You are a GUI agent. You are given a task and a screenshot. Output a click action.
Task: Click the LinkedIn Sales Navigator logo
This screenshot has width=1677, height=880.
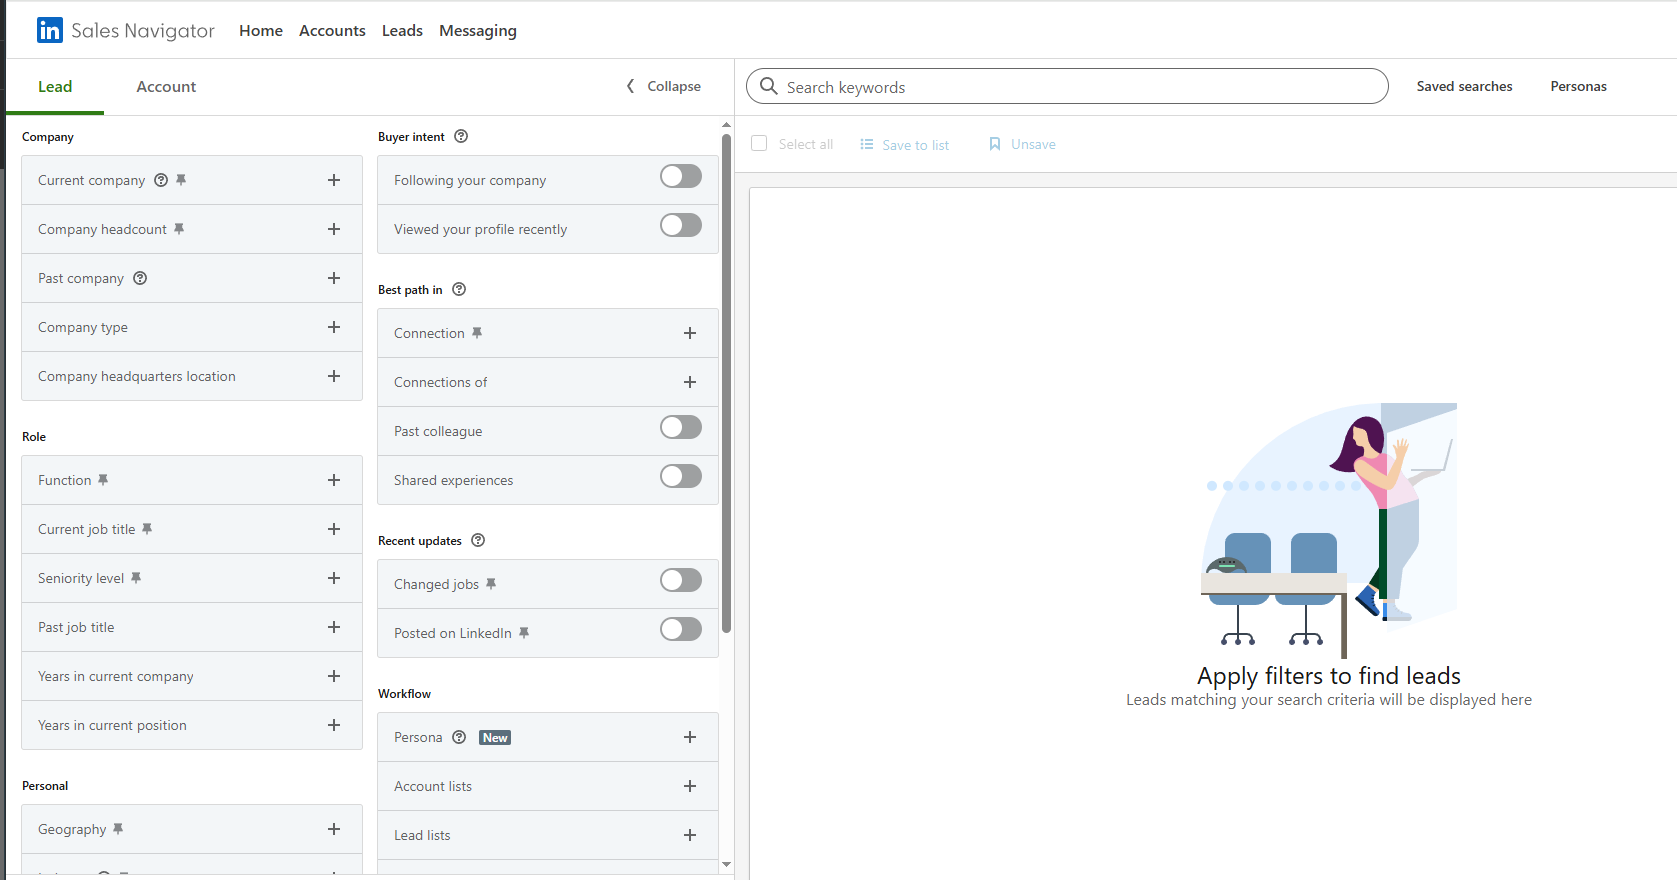click(x=126, y=30)
